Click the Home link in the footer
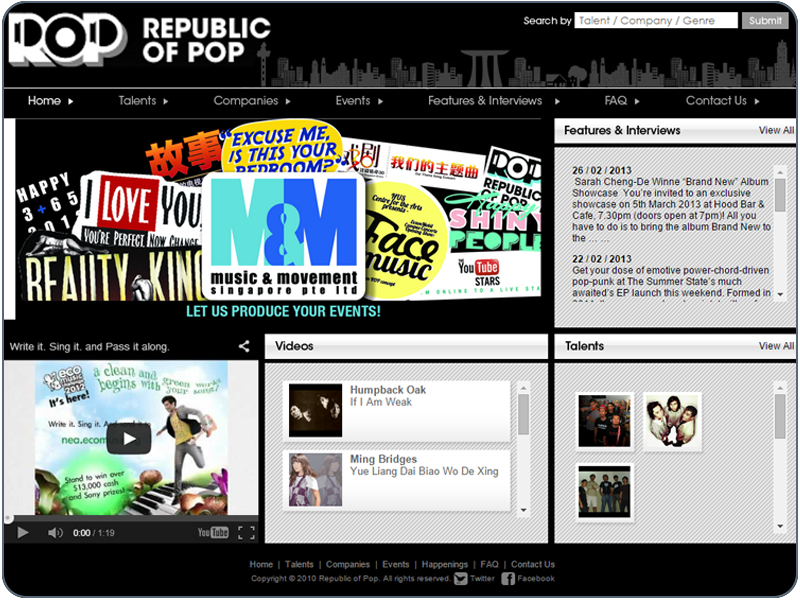Image resolution: width=800 pixels, height=600 pixels. (x=261, y=564)
